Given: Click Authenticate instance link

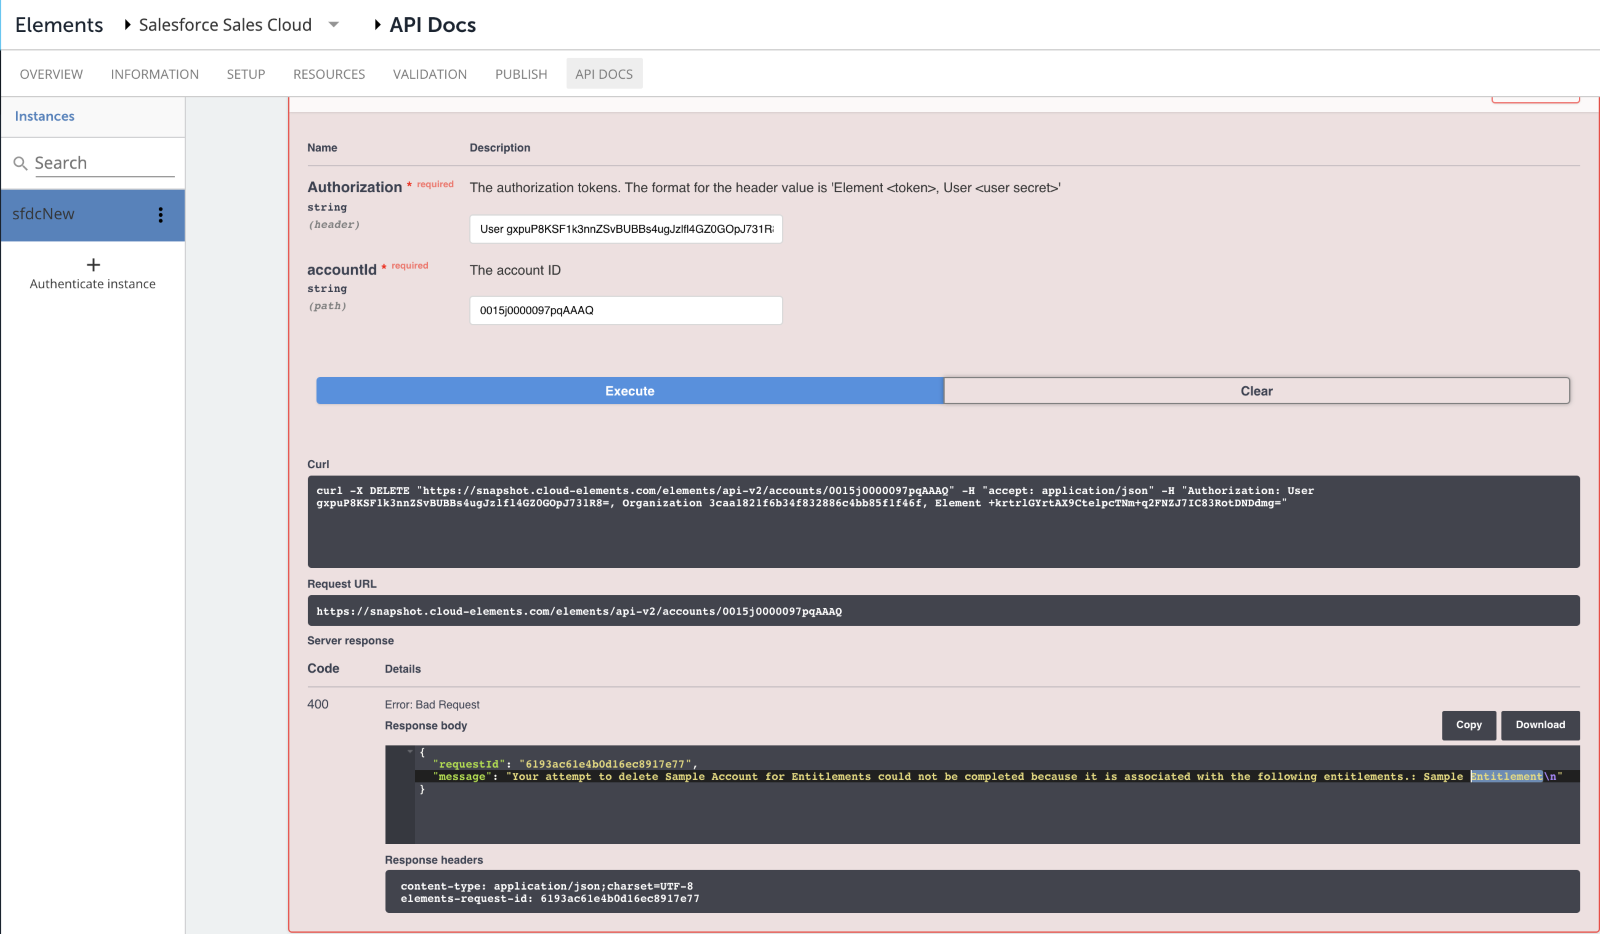Looking at the screenshot, I should click(93, 284).
